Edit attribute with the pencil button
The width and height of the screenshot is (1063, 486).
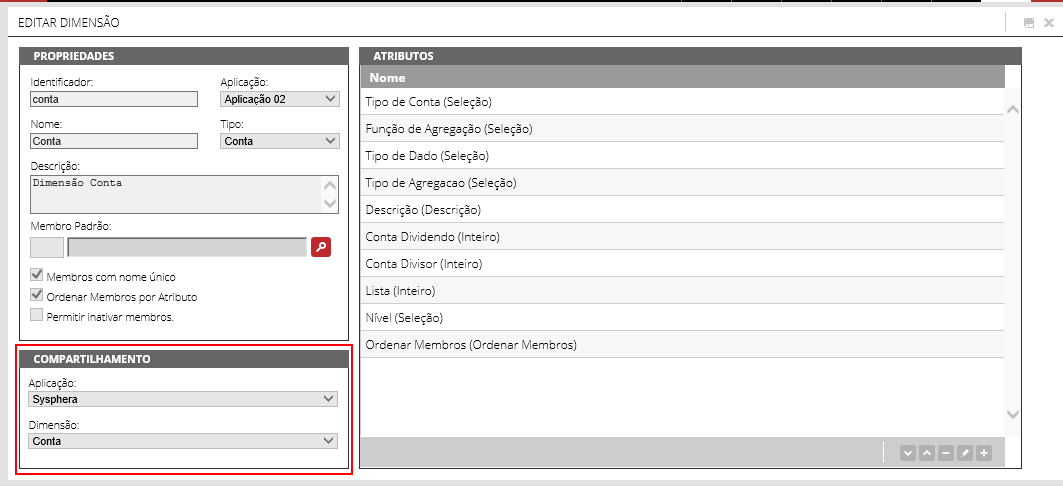click(965, 452)
